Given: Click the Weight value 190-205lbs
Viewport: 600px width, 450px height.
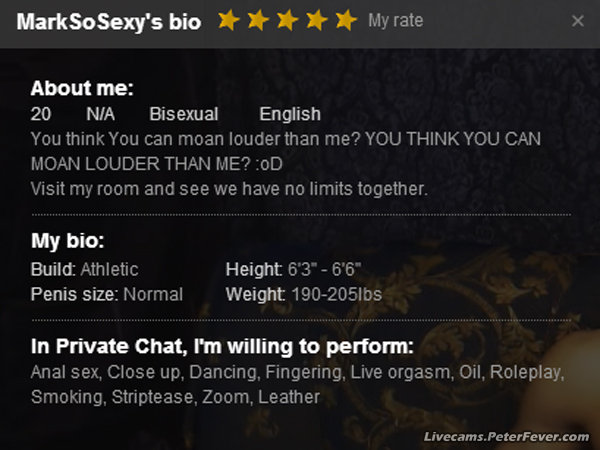Looking at the screenshot, I should pos(336,294).
